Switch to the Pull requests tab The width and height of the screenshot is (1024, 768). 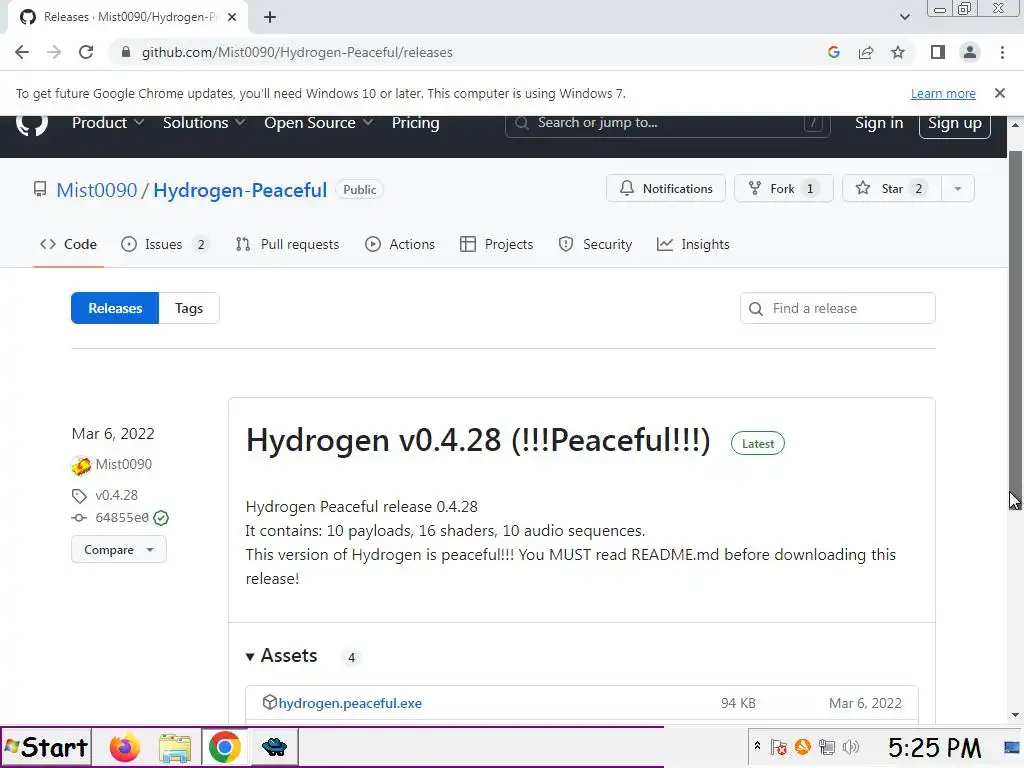click(x=287, y=244)
